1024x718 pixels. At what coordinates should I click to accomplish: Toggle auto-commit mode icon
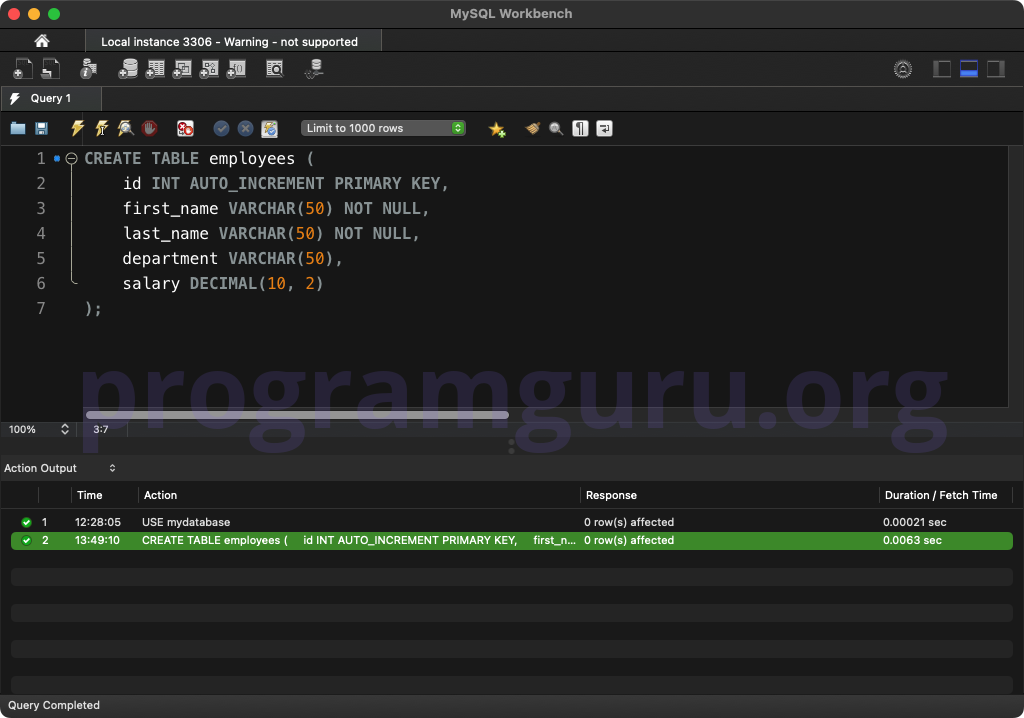[270, 129]
